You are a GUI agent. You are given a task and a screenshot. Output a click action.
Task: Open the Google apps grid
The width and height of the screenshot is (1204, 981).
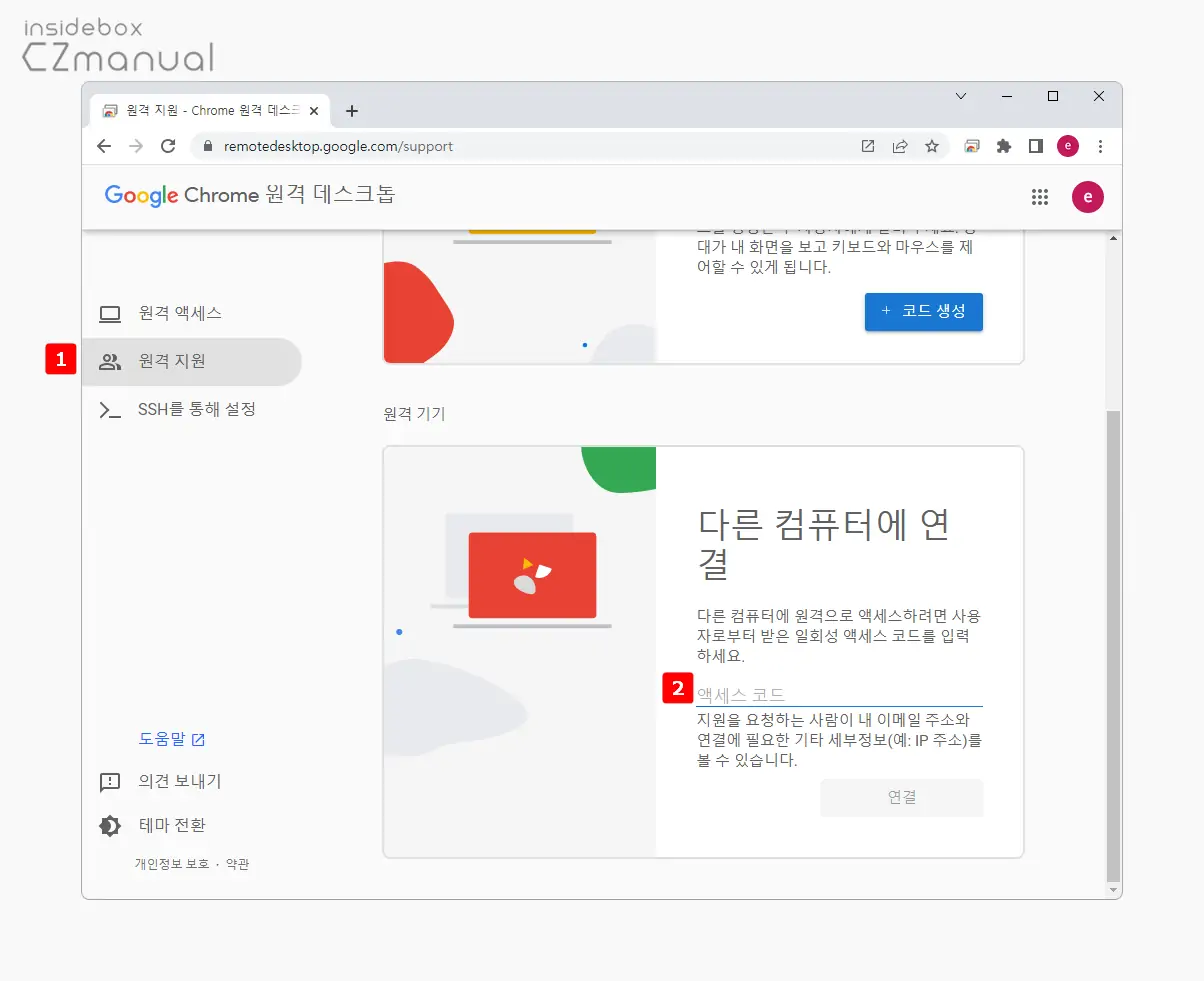pyautogui.click(x=1040, y=197)
